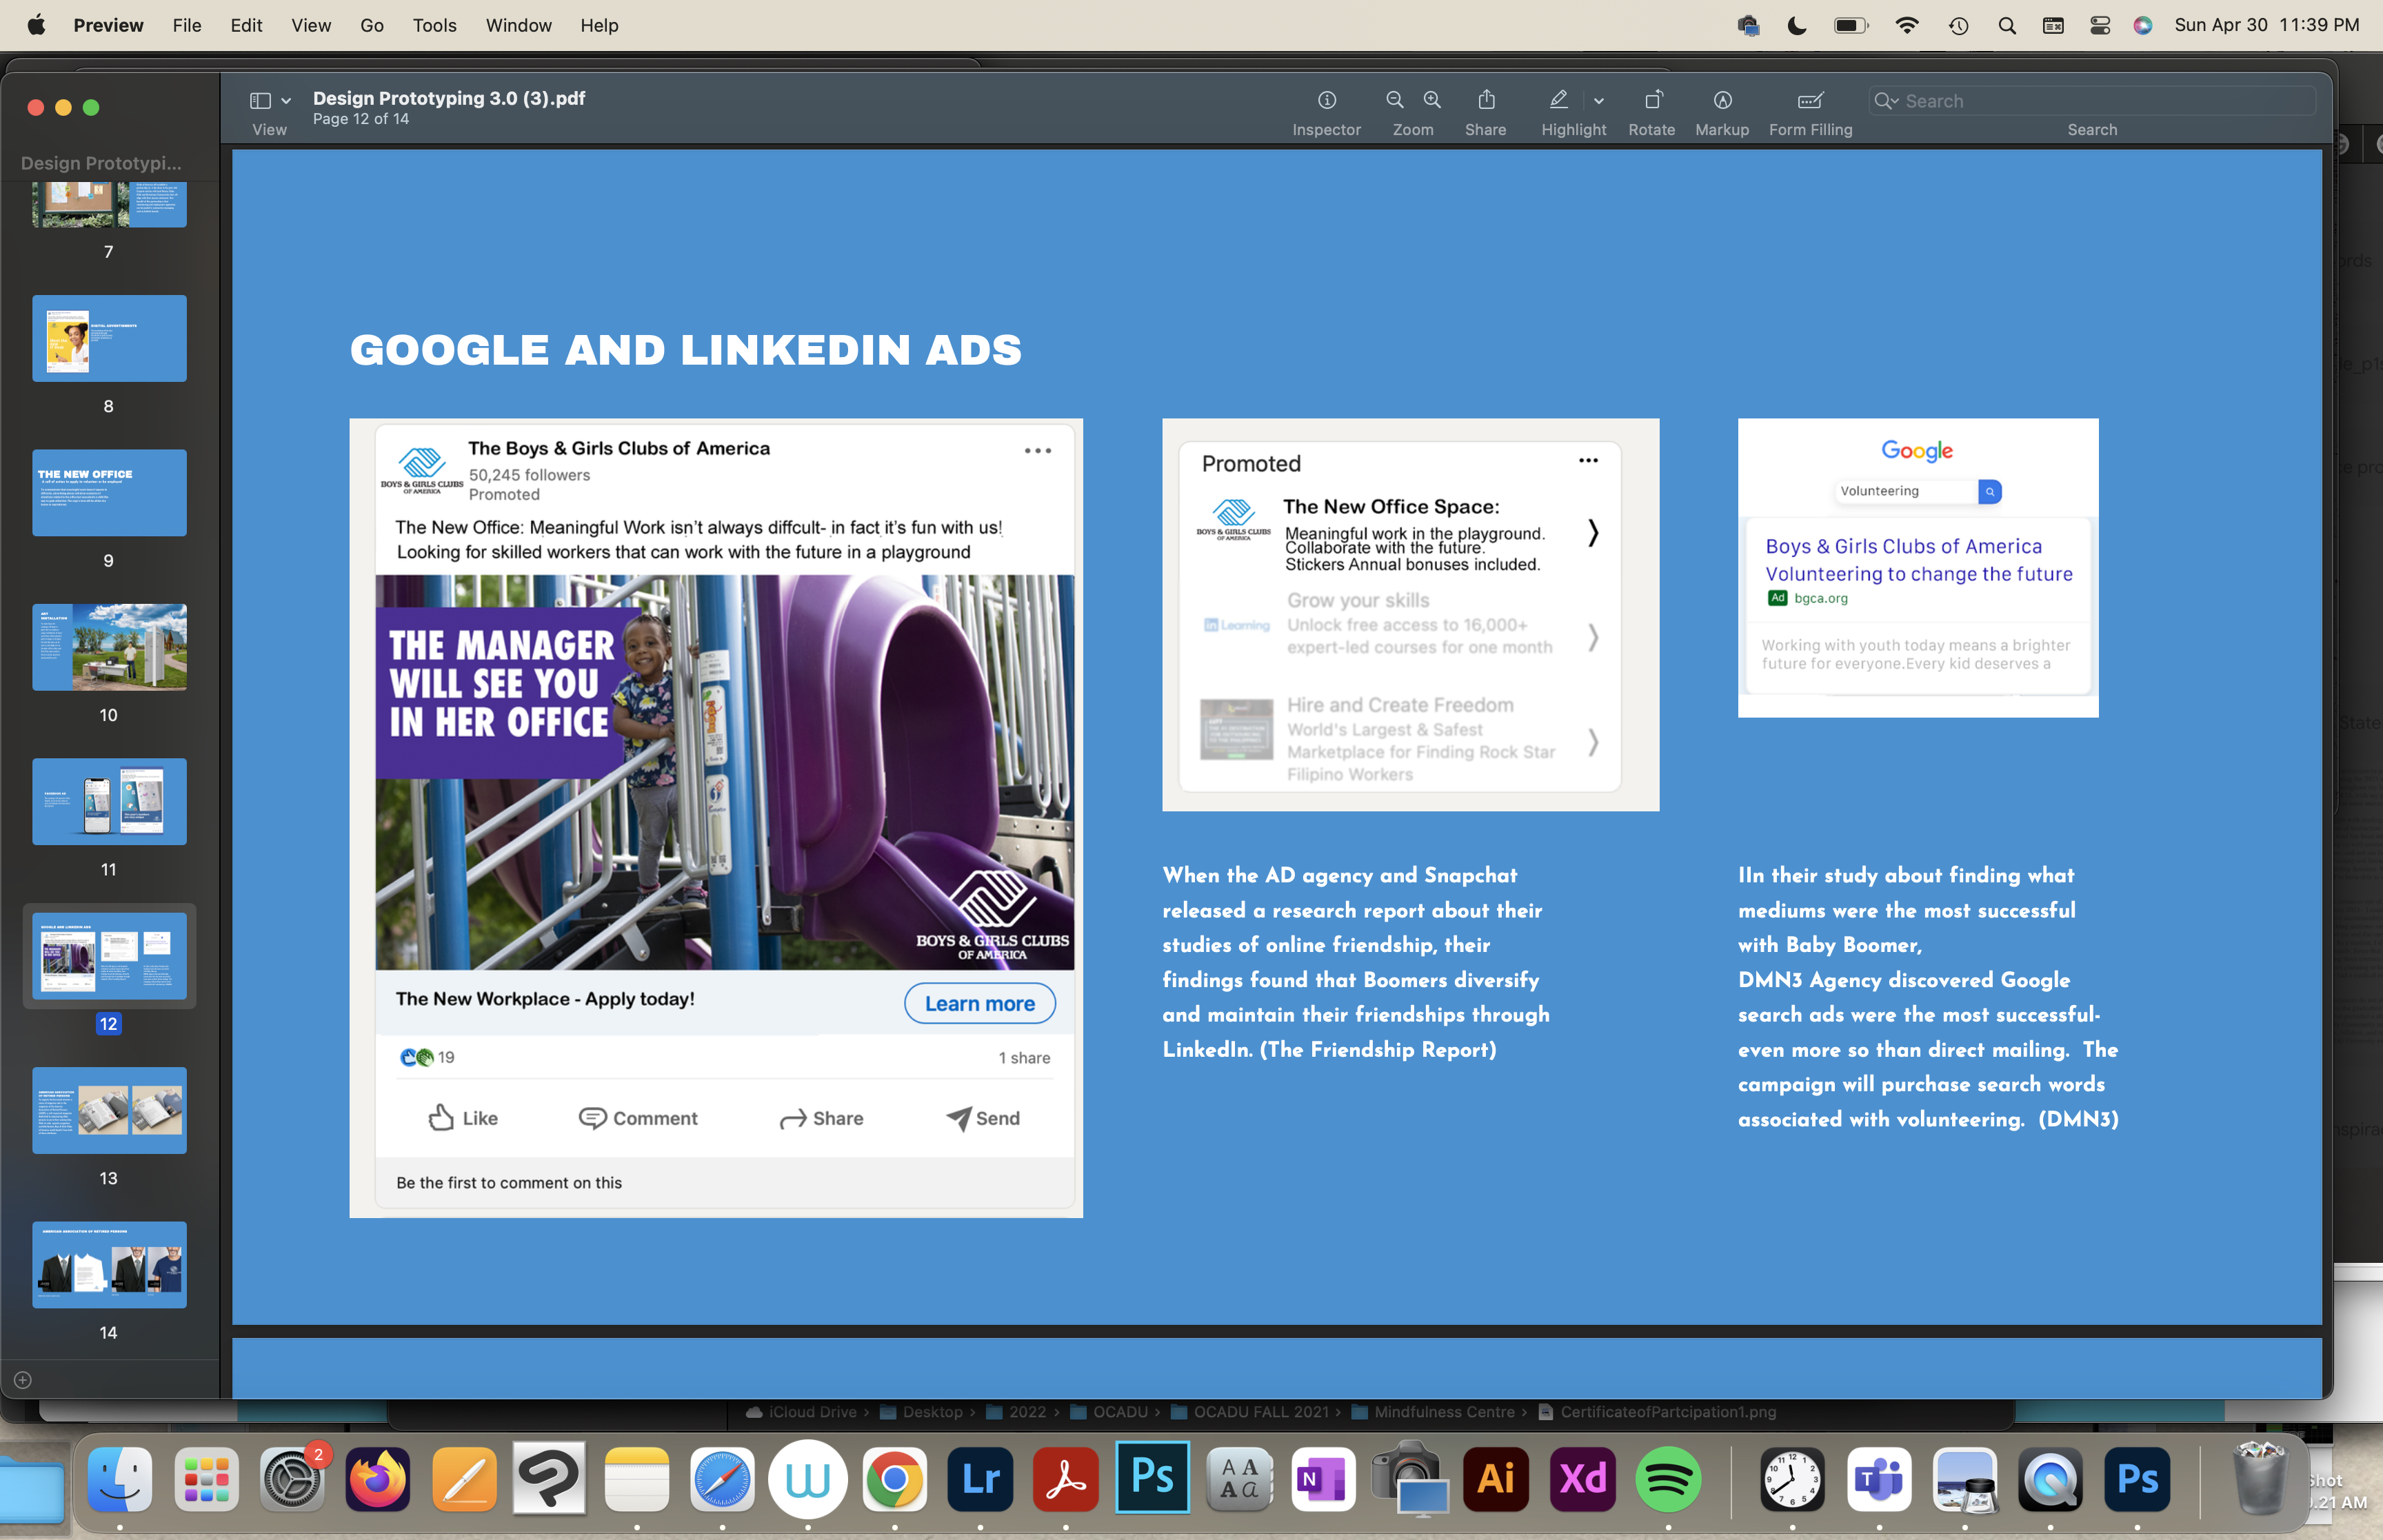Open search options magnifier dropdown

click(1886, 101)
